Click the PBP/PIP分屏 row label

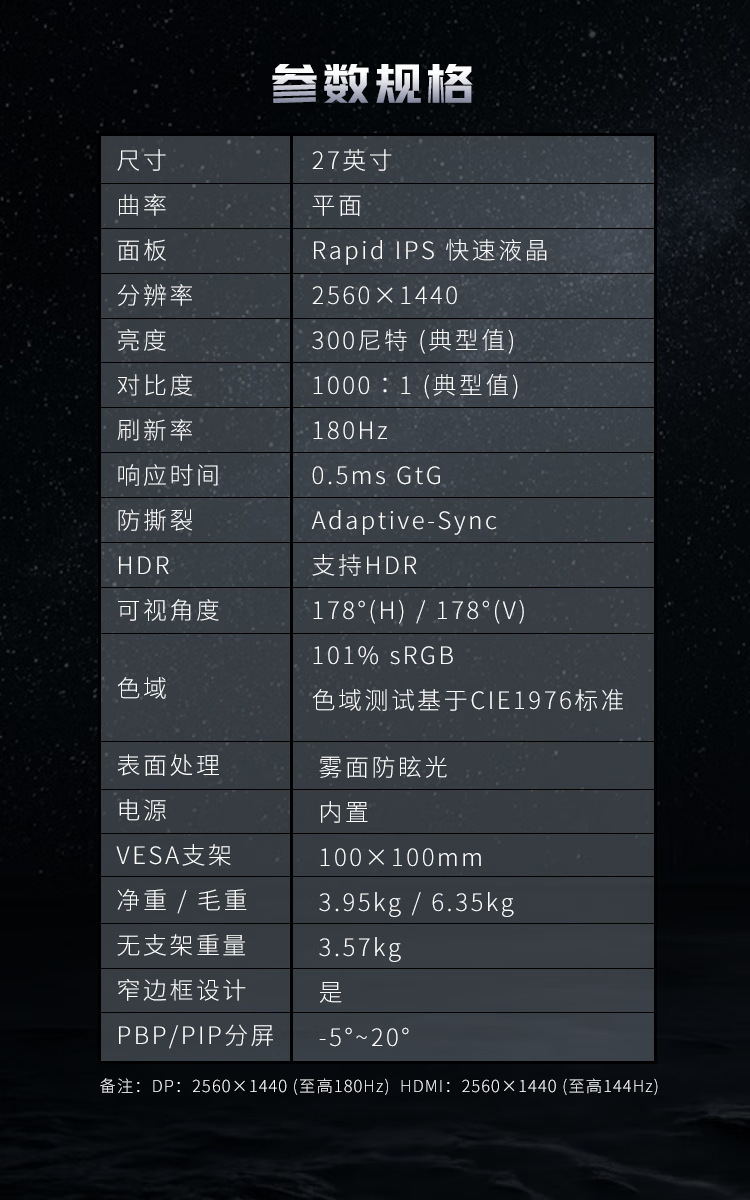point(195,1036)
